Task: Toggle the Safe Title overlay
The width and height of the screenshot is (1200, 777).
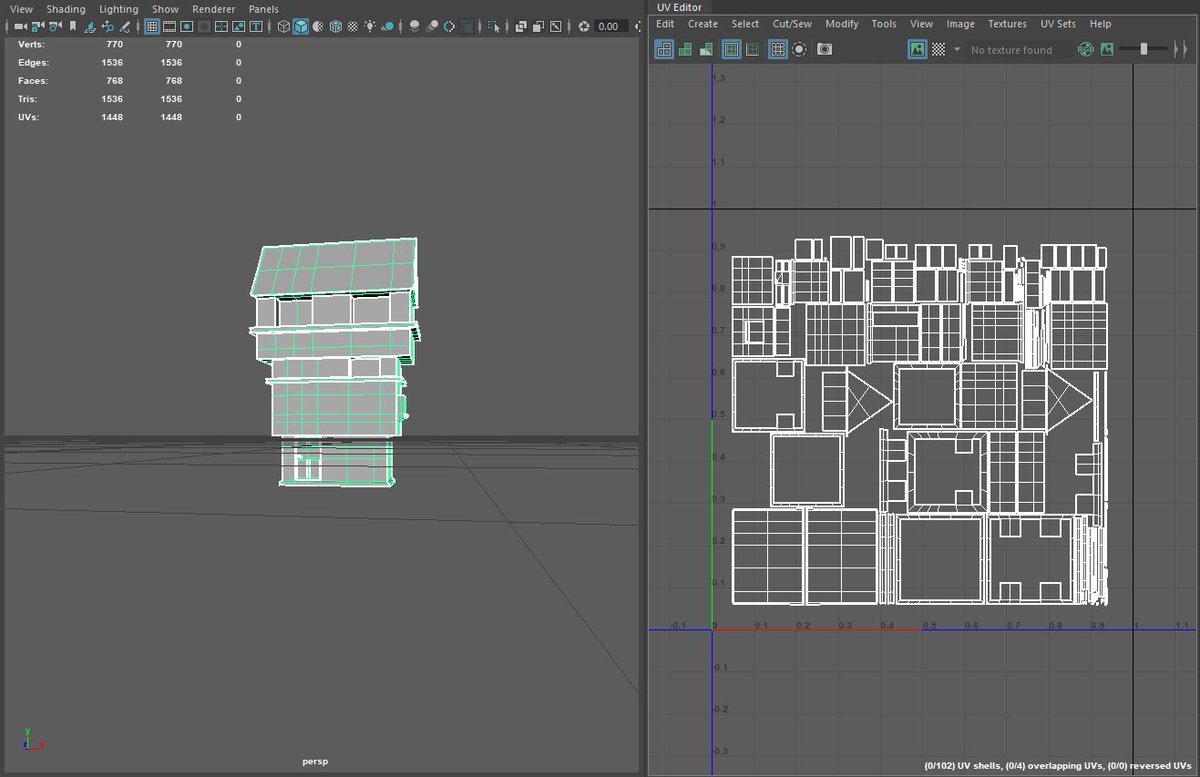Action: pos(255,26)
